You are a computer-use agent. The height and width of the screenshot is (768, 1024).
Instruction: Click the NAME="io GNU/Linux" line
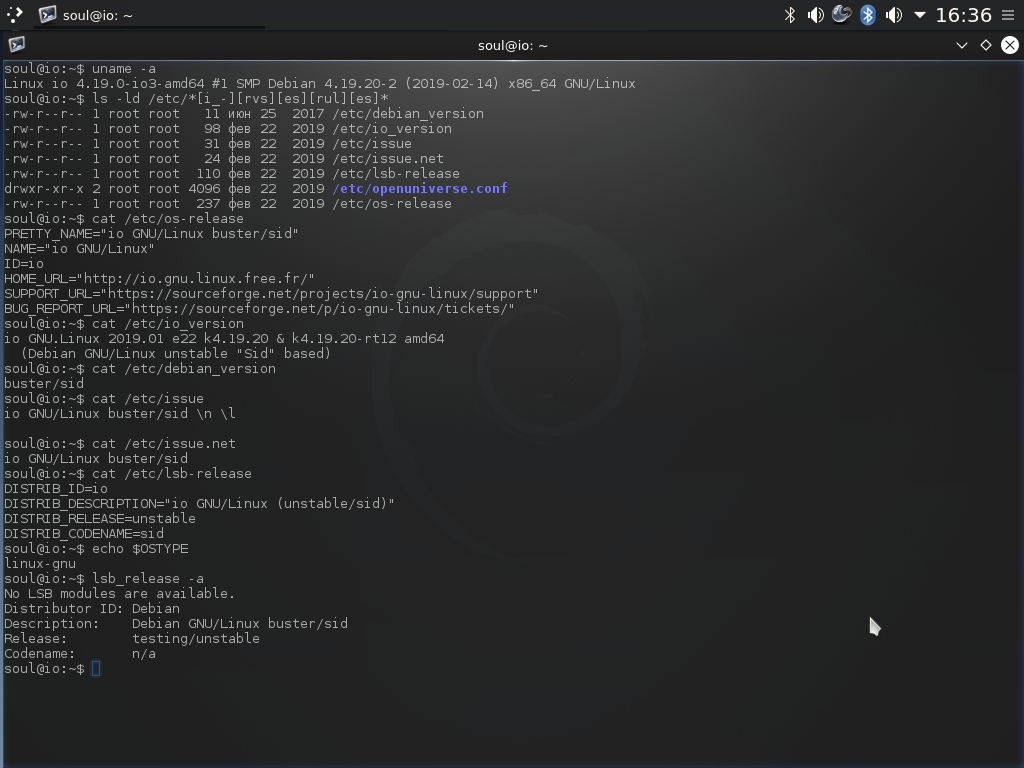(x=80, y=249)
